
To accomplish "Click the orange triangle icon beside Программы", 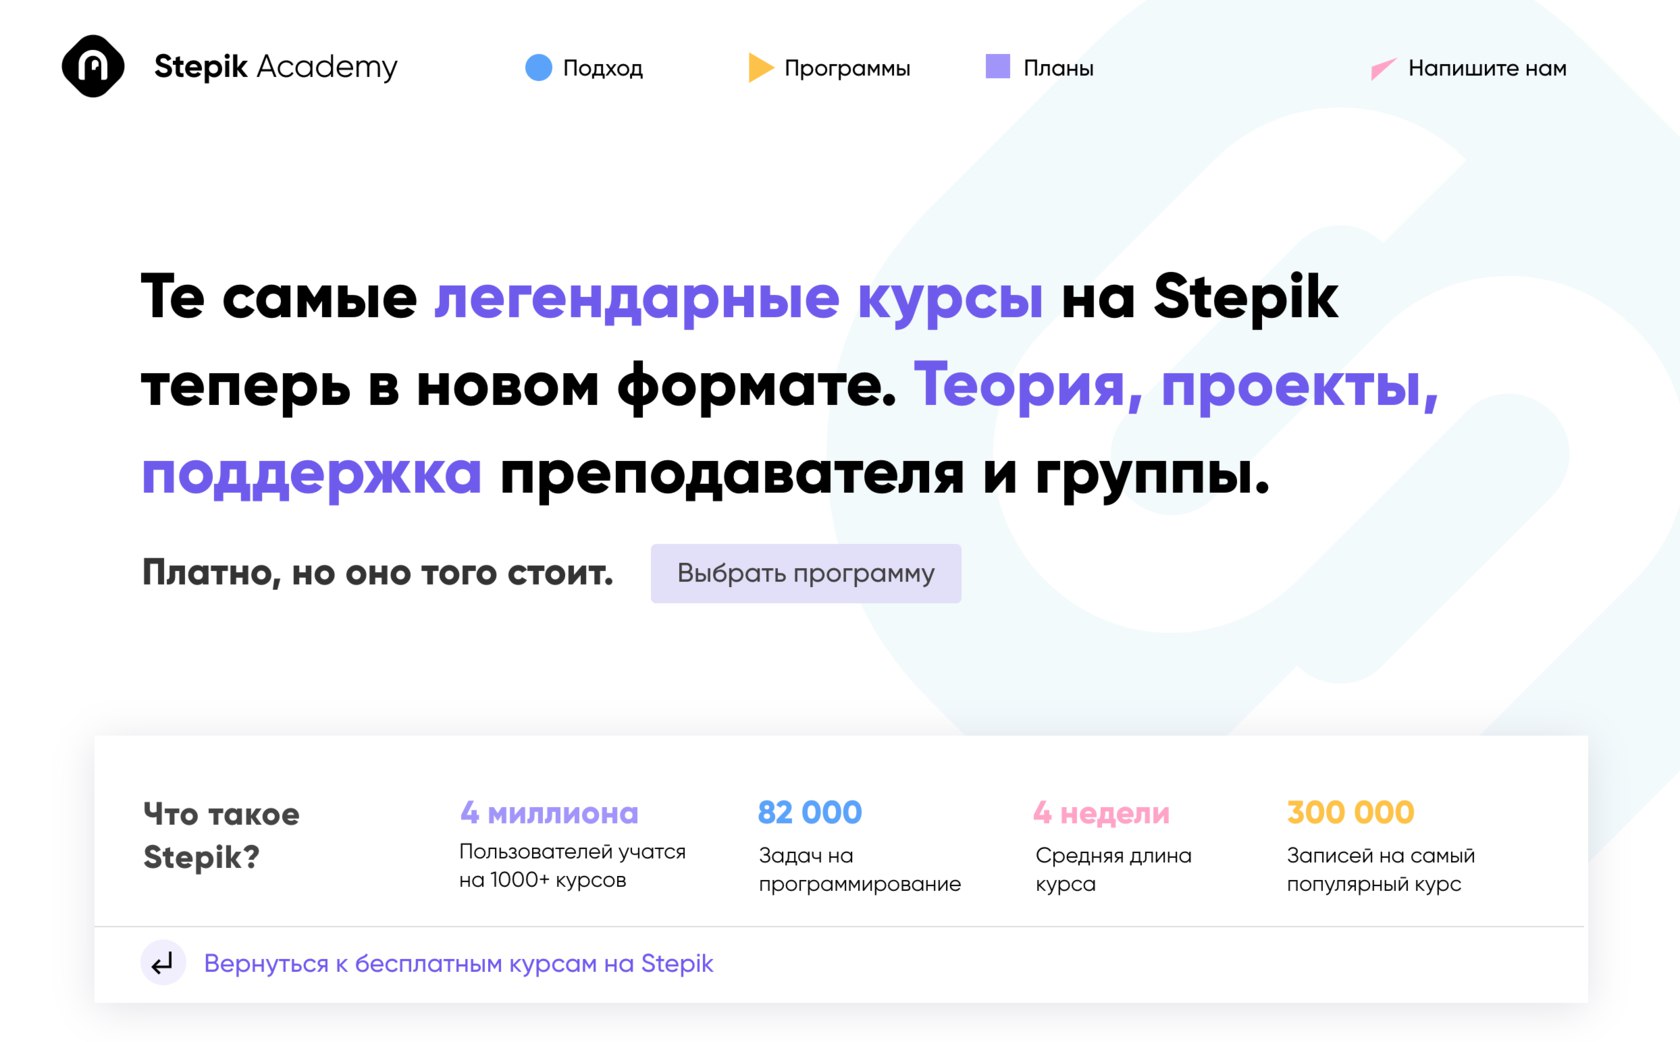I will 760,67.
